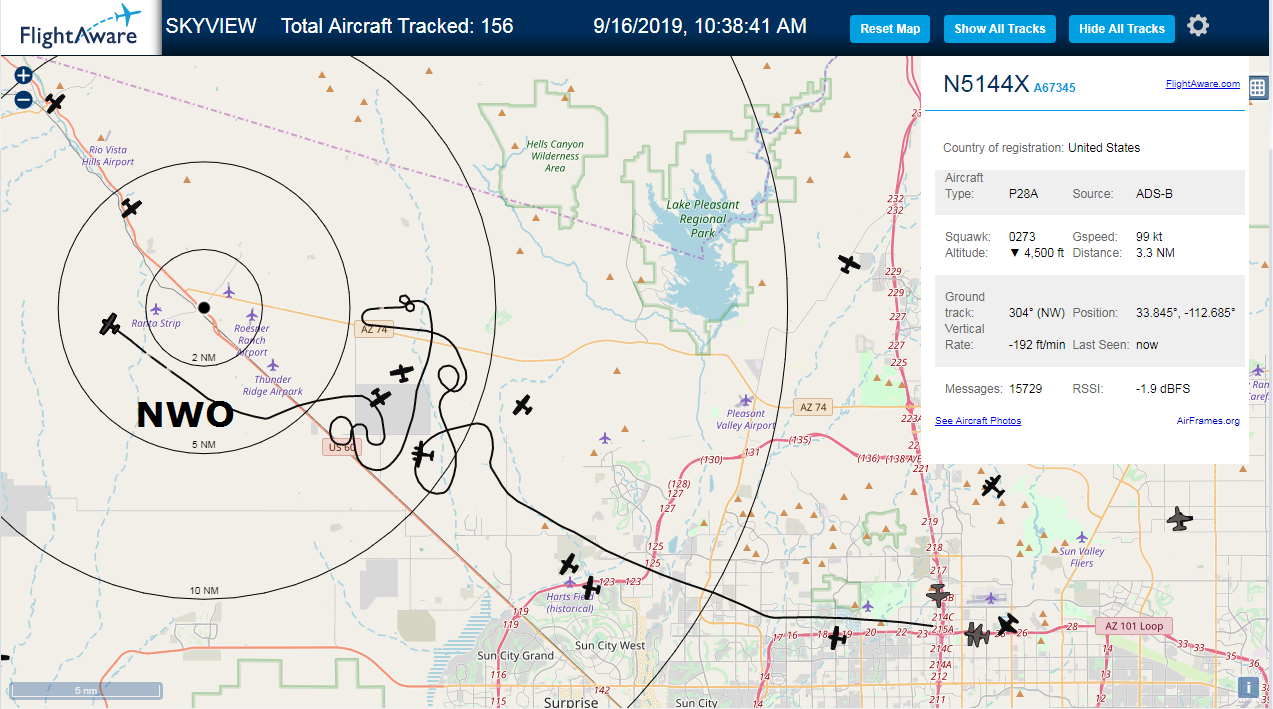Image resolution: width=1273 pixels, height=709 pixels.
Task: Click the black receiver location dot
Action: pos(204,307)
